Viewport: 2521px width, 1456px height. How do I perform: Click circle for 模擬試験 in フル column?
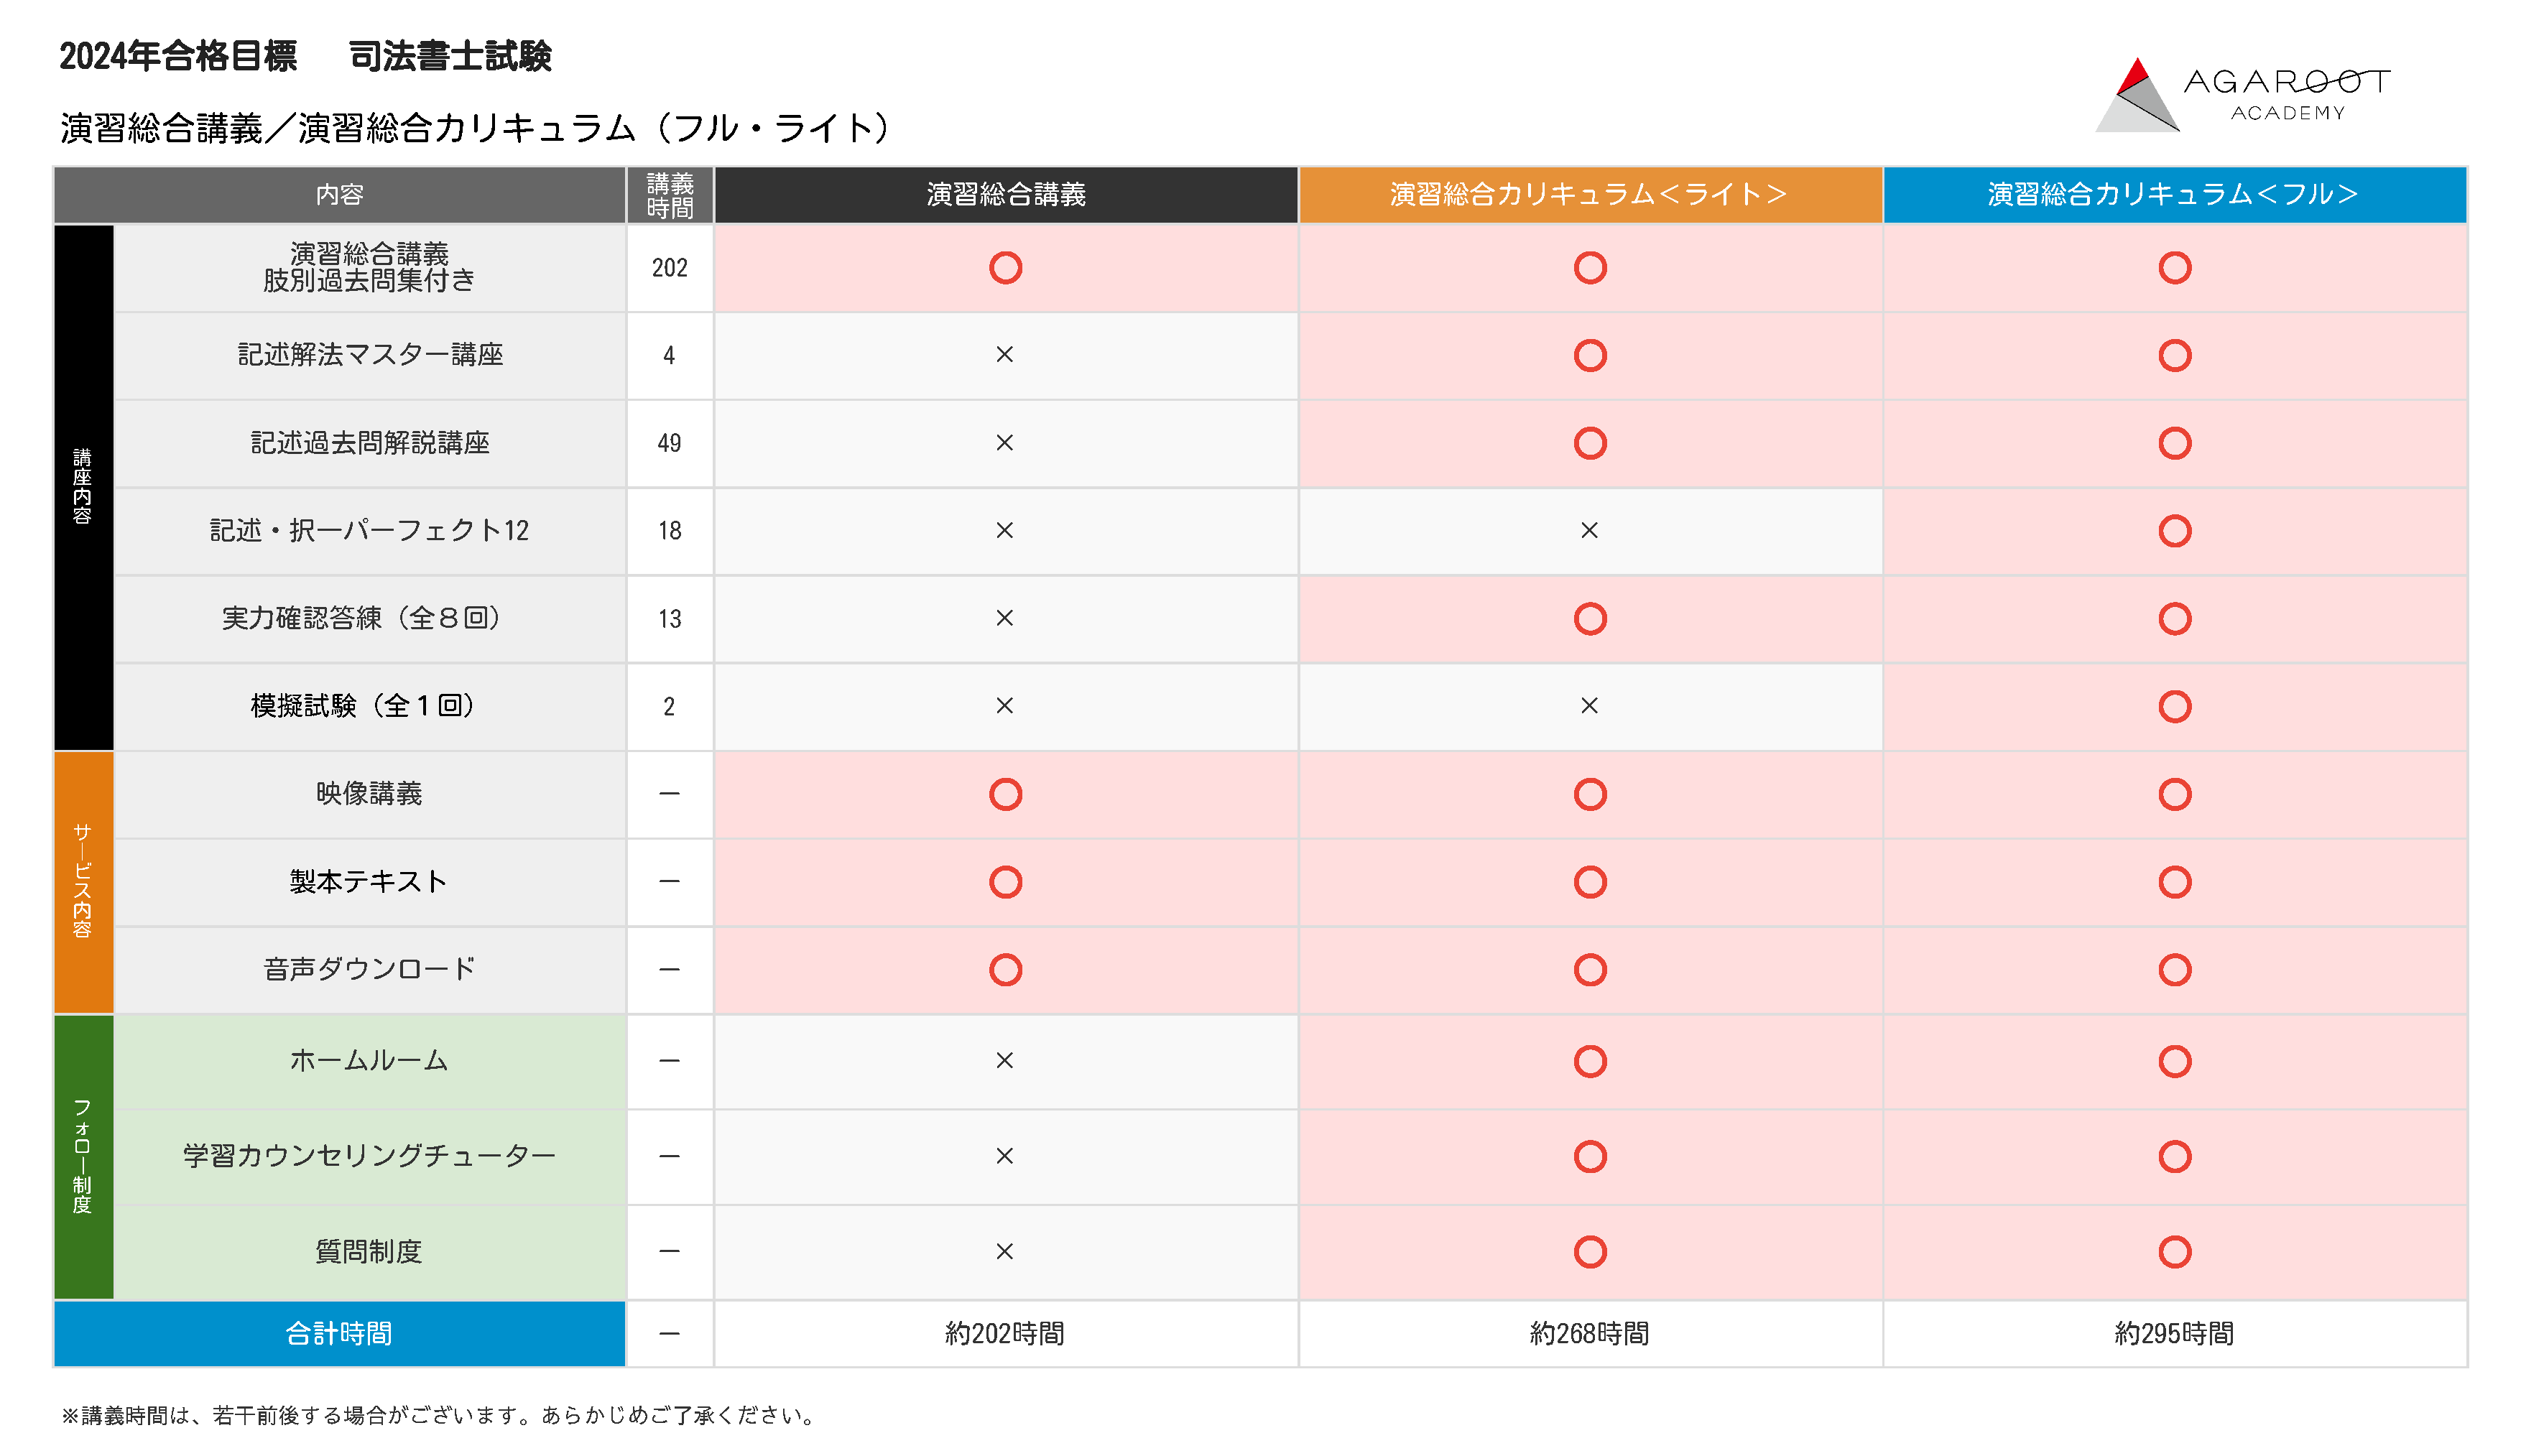[x=2174, y=707]
